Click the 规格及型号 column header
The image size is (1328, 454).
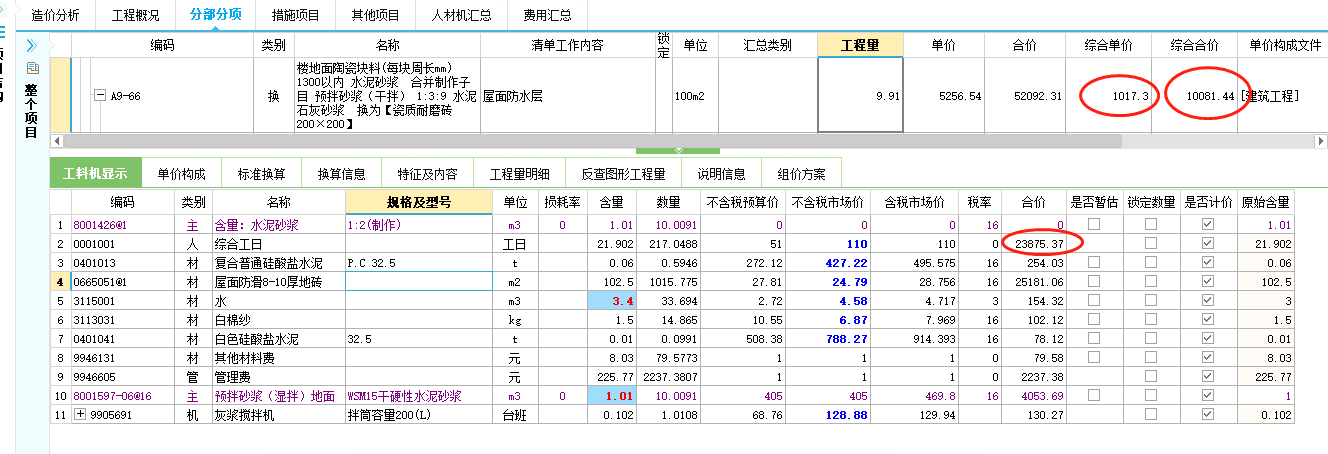(419, 202)
